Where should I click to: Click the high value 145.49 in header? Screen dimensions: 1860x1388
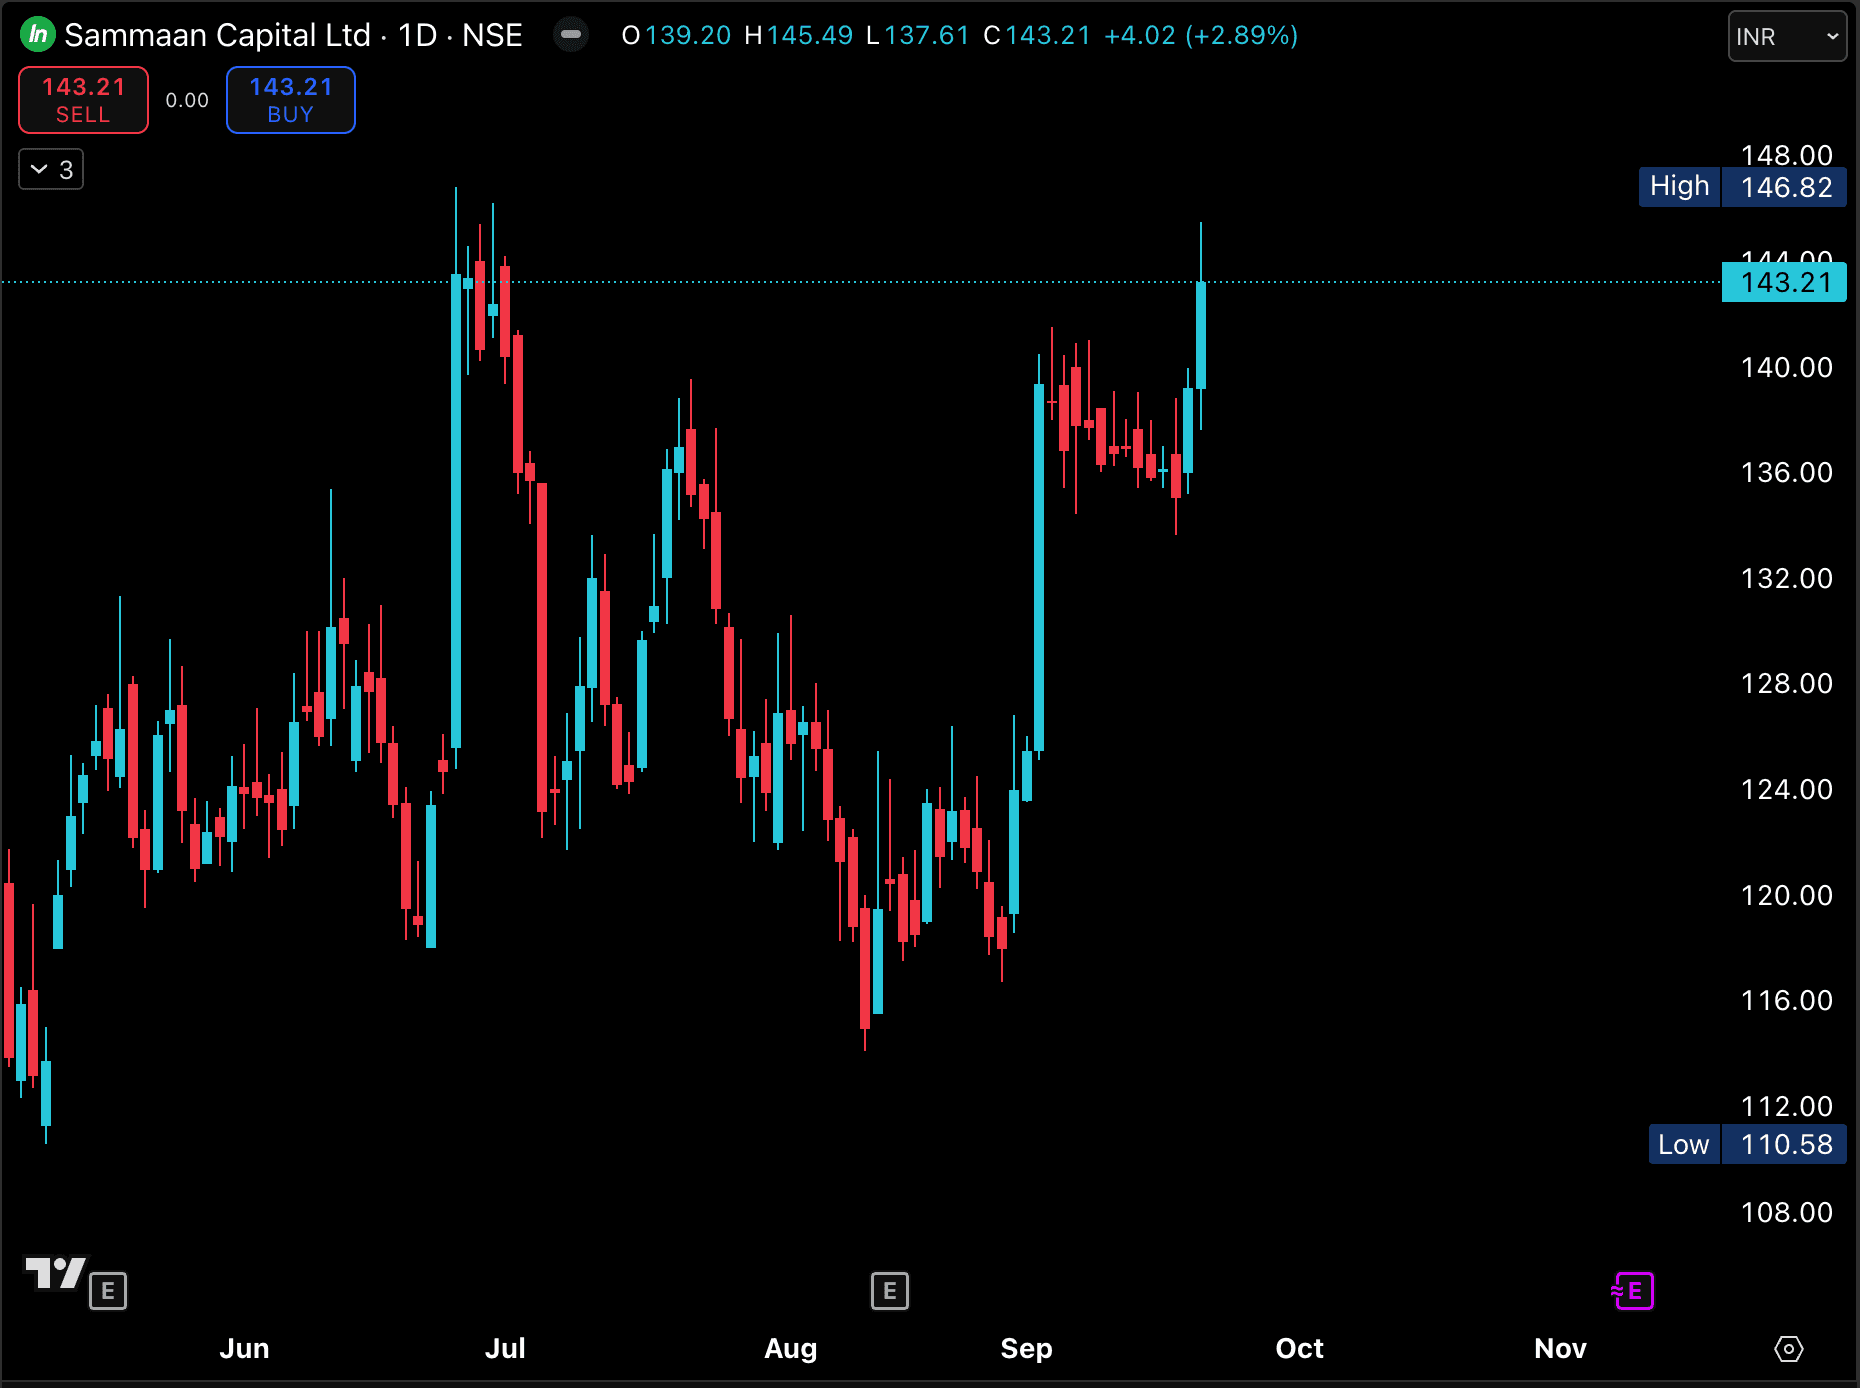pos(810,35)
